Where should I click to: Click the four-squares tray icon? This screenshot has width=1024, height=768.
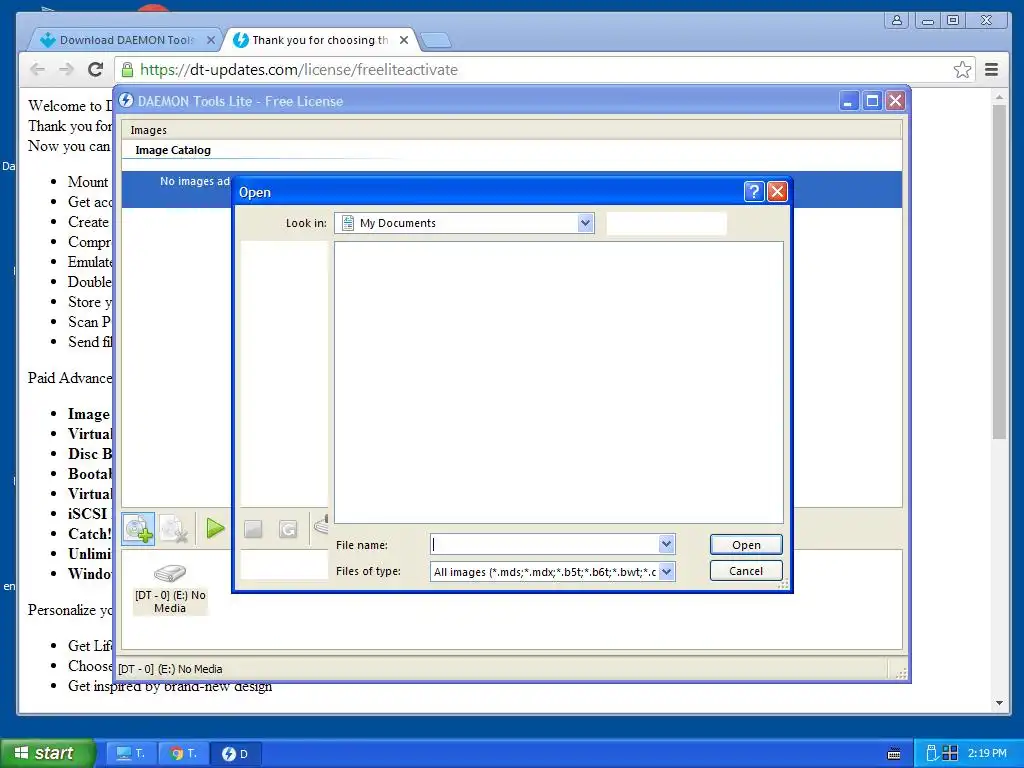click(x=950, y=753)
